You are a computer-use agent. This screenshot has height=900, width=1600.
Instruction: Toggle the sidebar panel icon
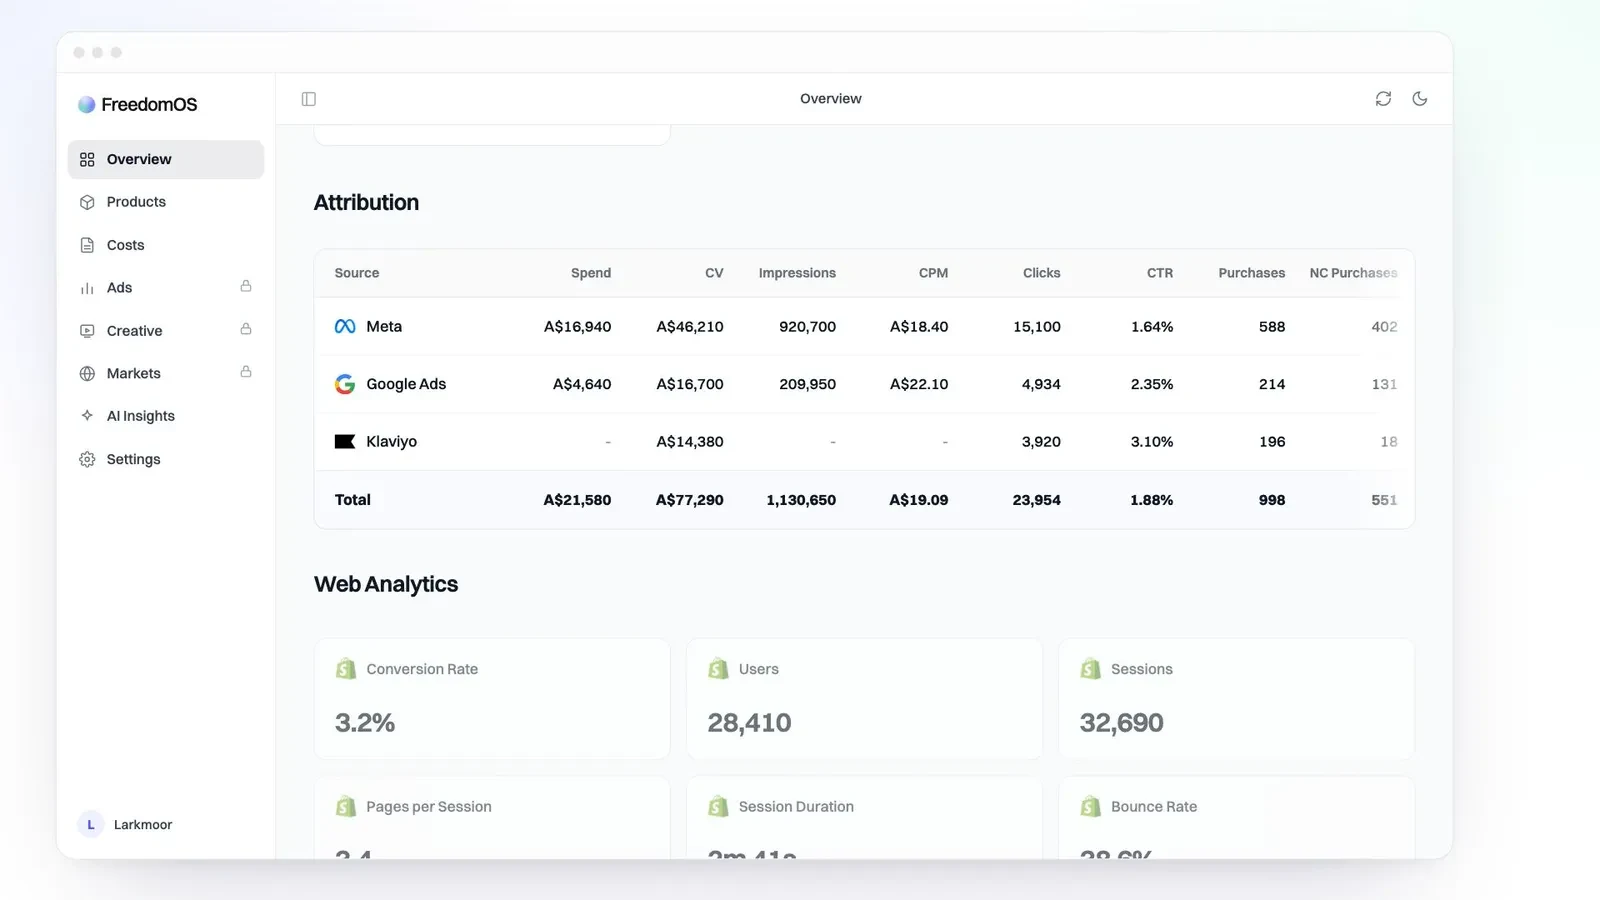pos(309,99)
